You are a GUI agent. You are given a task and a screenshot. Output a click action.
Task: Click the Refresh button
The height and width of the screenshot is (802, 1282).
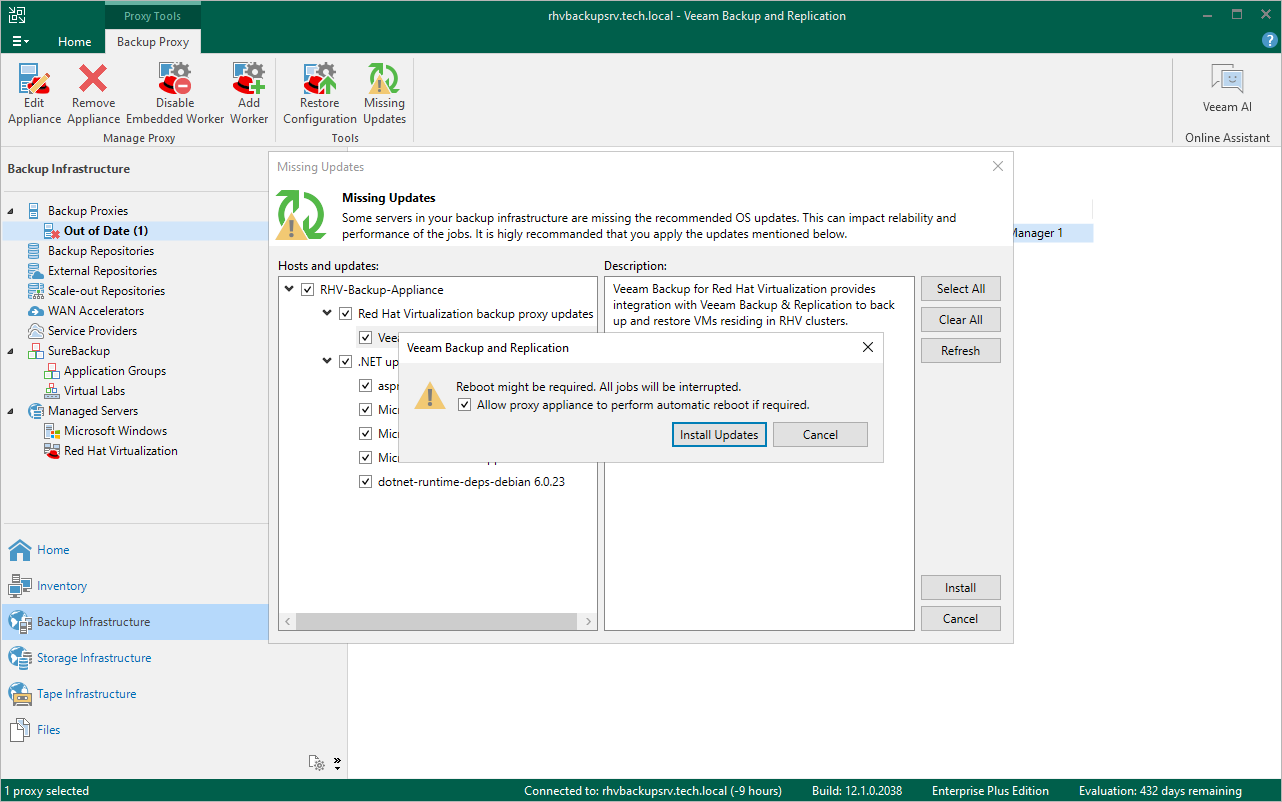[x=961, y=351]
